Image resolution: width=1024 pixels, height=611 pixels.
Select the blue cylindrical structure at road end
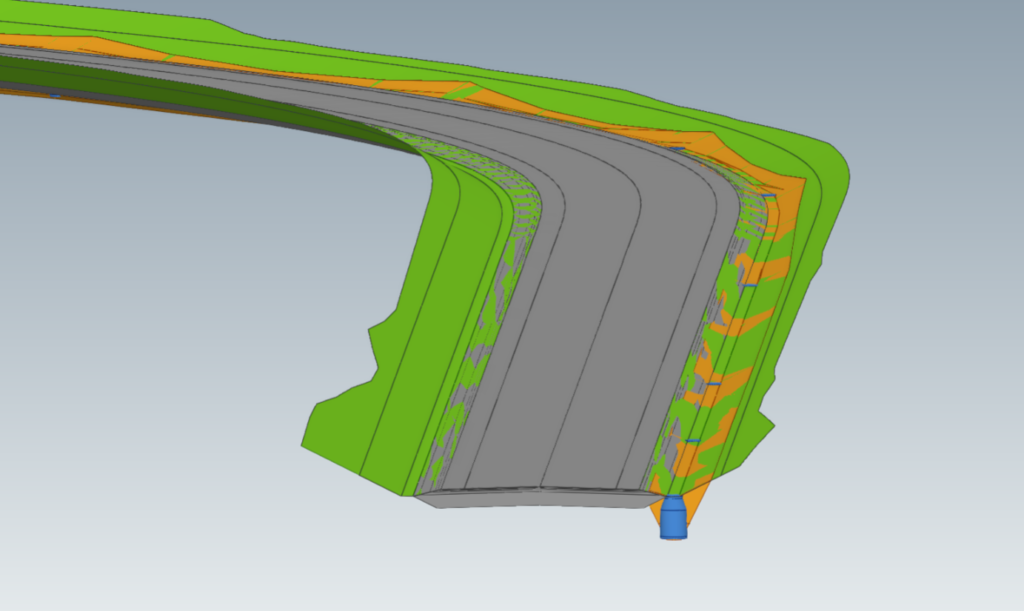point(674,518)
